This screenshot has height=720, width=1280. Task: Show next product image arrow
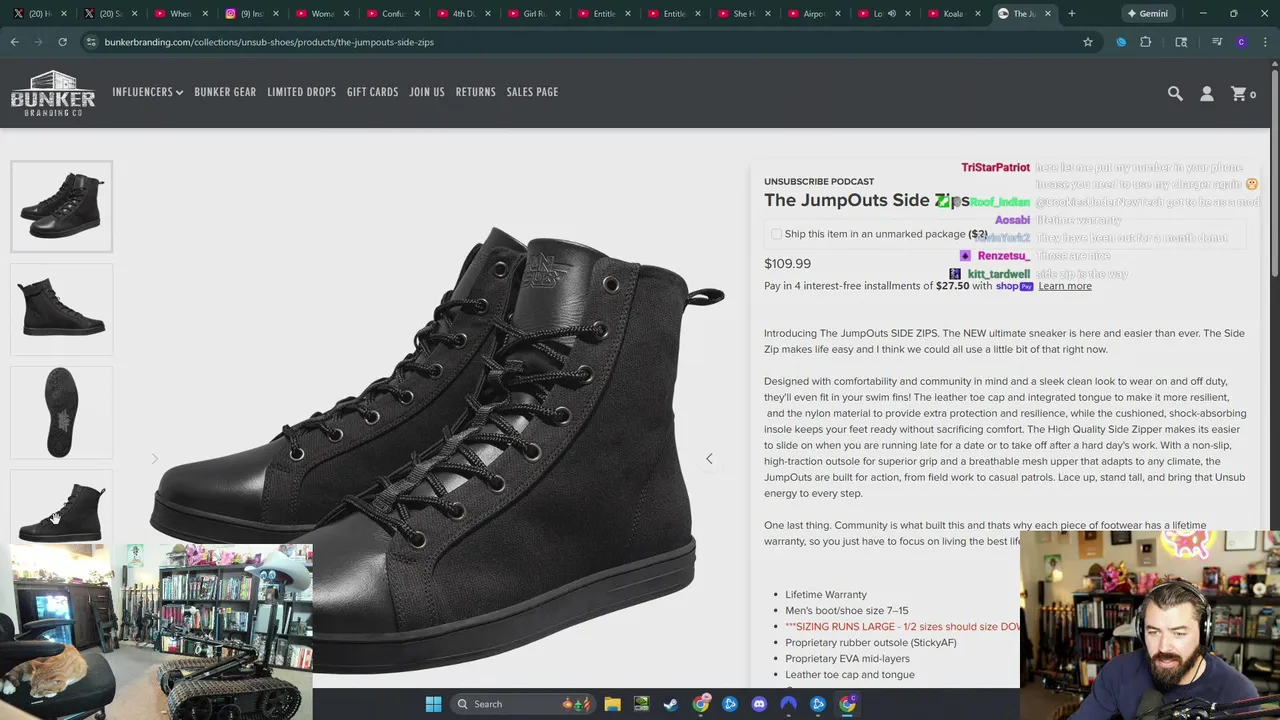[x=709, y=459]
